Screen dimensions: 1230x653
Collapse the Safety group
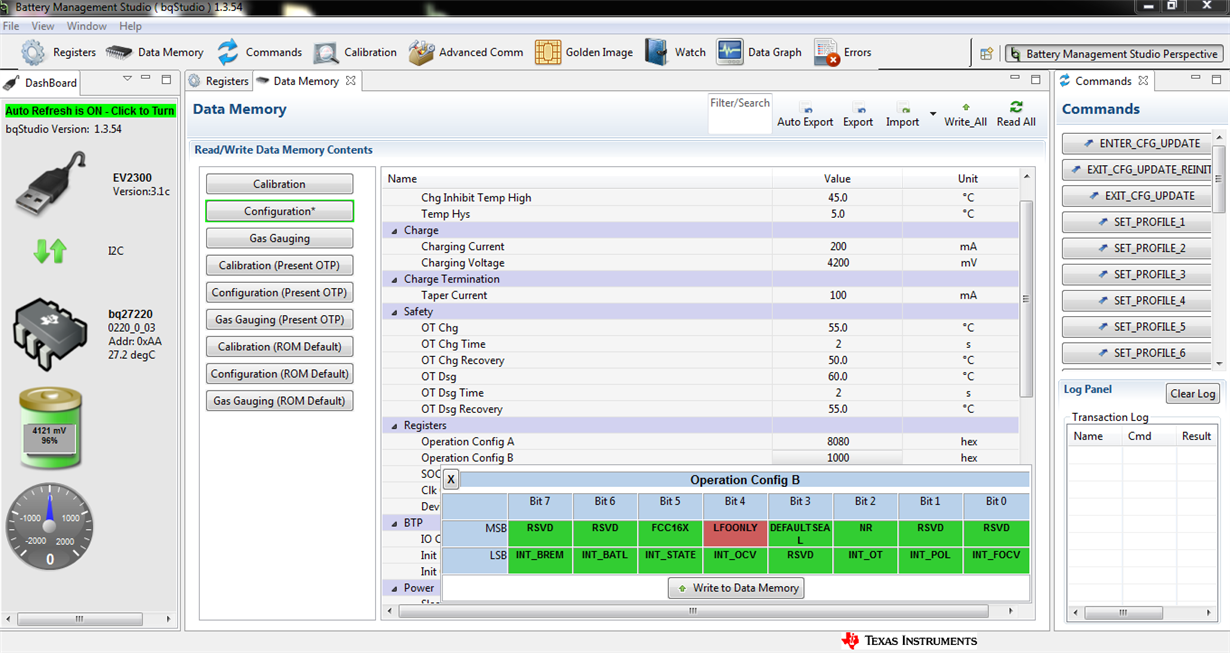coord(393,312)
